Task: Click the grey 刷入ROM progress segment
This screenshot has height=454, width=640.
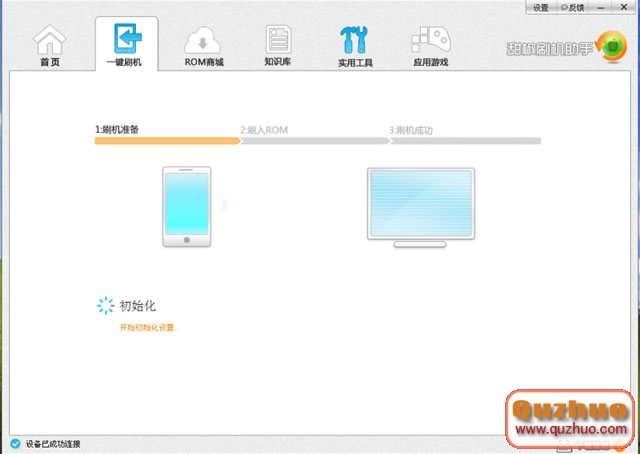Action: pos(315,141)
